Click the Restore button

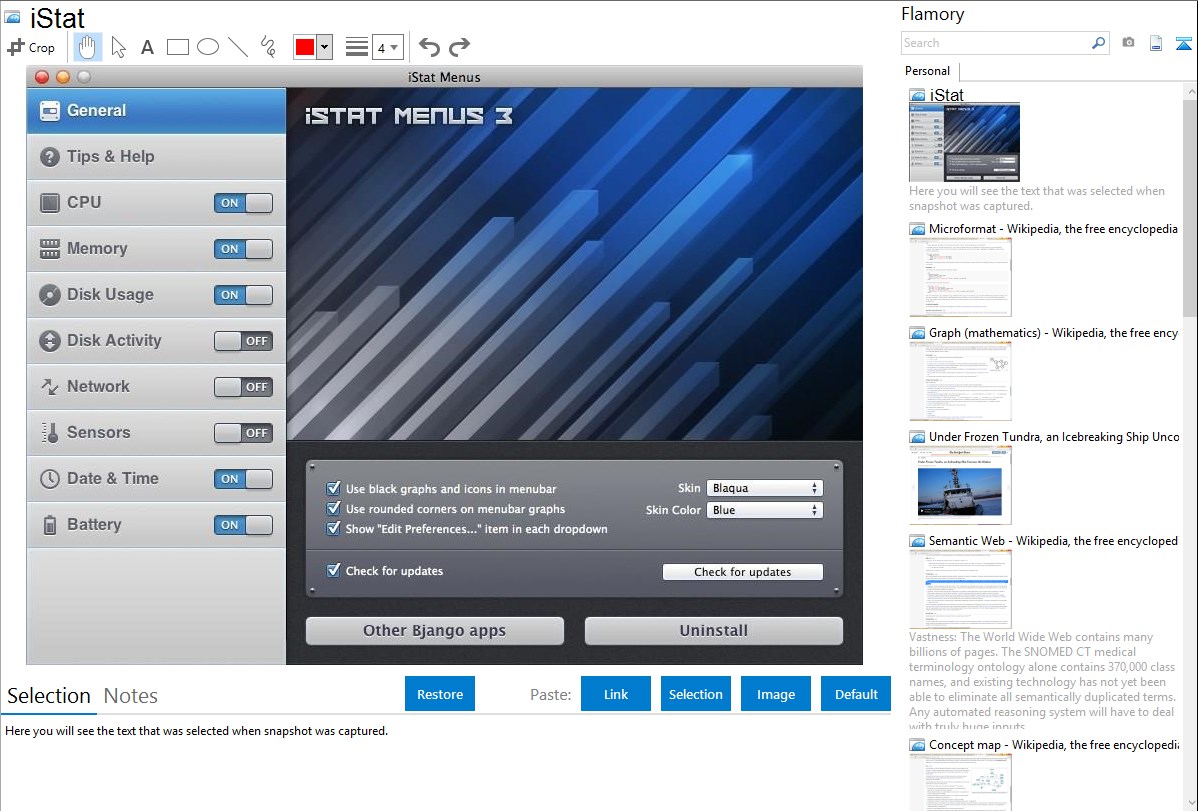pos(440,694)
